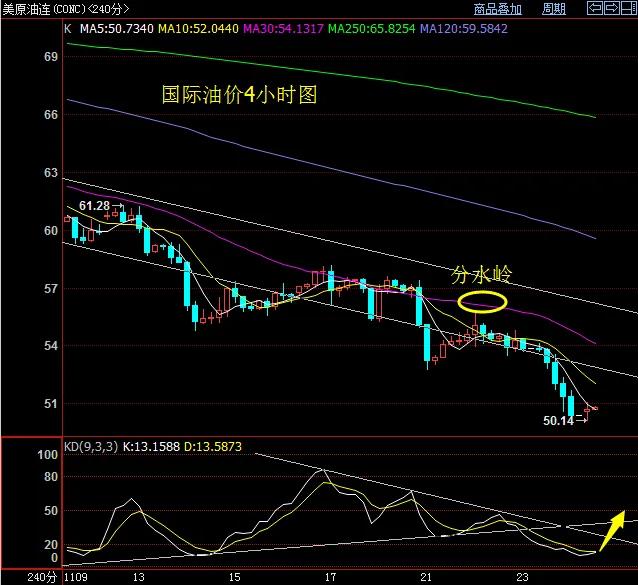Click the 美原油连(CONC)<240分> chart title

[x=66, y=9]
